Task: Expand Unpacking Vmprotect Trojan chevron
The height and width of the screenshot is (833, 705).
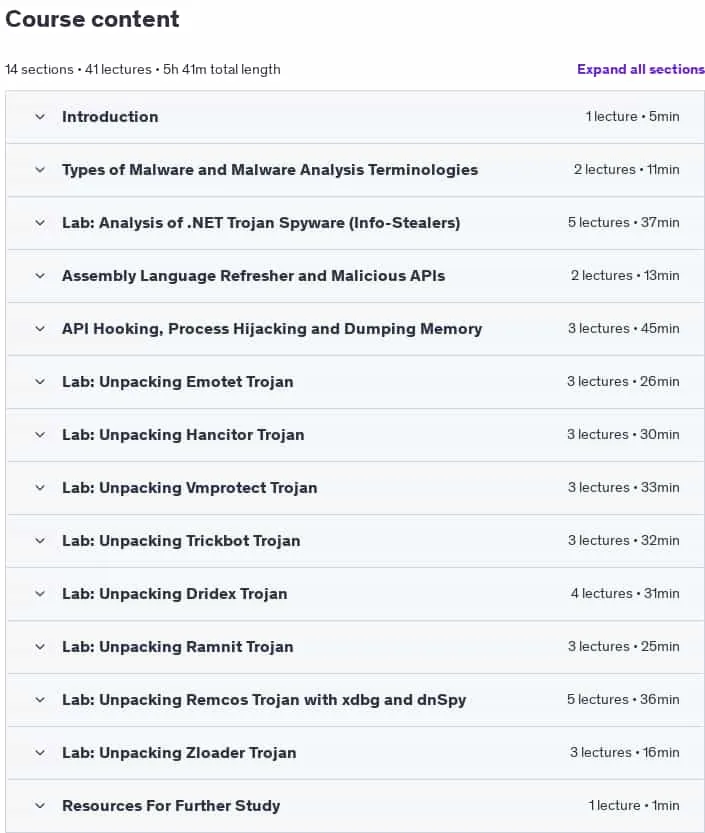Action: click(40, 488)
